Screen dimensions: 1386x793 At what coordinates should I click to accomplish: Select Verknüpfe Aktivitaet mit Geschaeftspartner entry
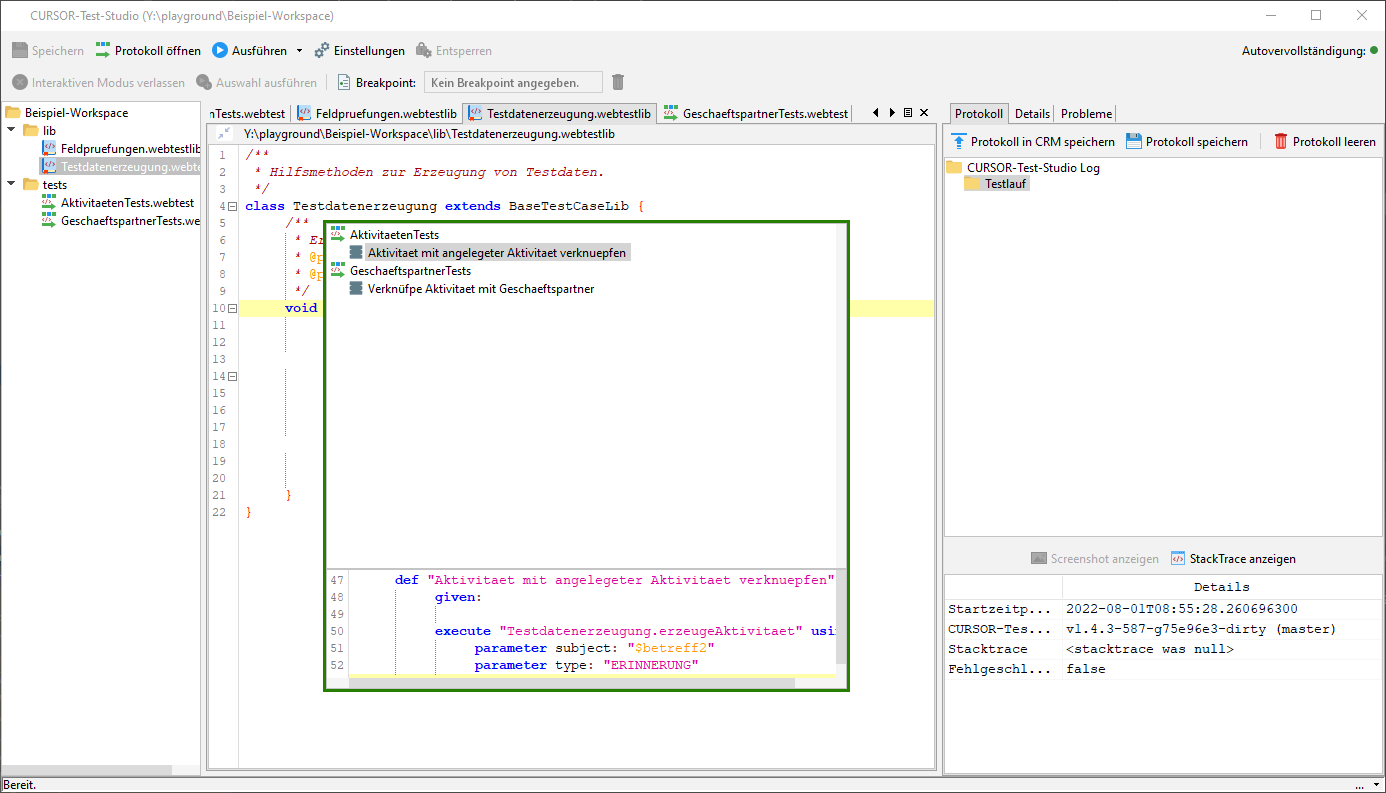tap(480, 289)
